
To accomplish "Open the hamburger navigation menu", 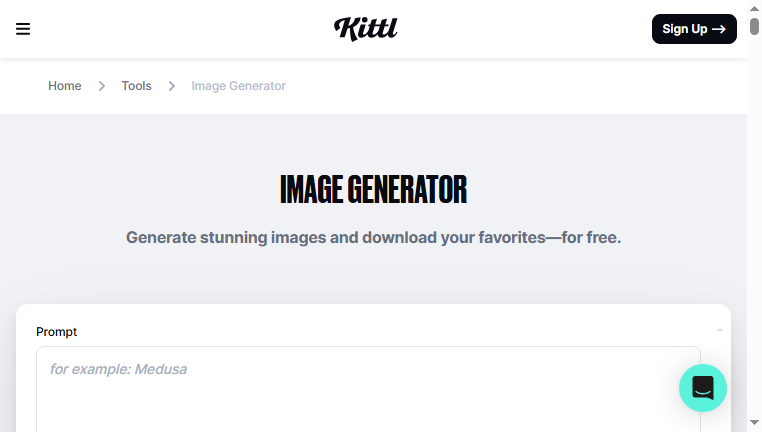I will click(x=23, y=29).
